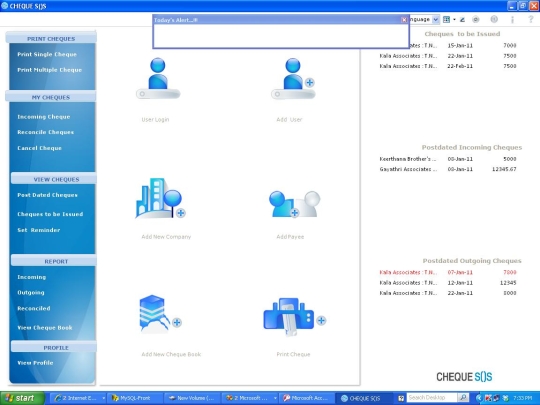Select outgoing cheque with amount 12345
This screenshot has height=405, width=540.
click(x=448, y=283)
